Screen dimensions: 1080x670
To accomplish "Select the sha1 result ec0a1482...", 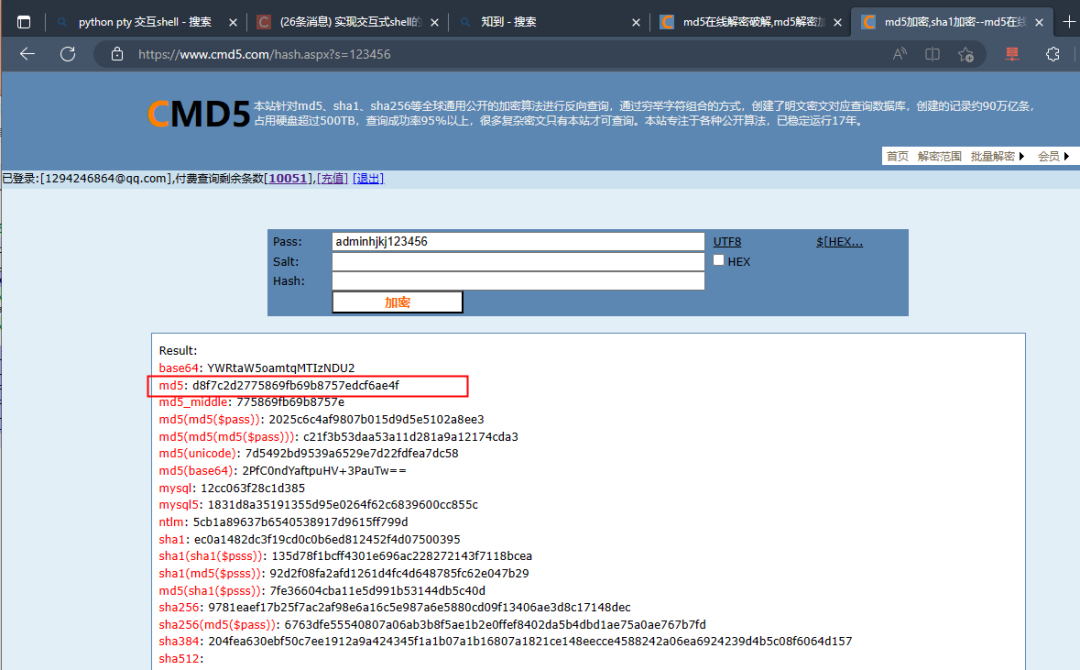I will pos(327,539).
